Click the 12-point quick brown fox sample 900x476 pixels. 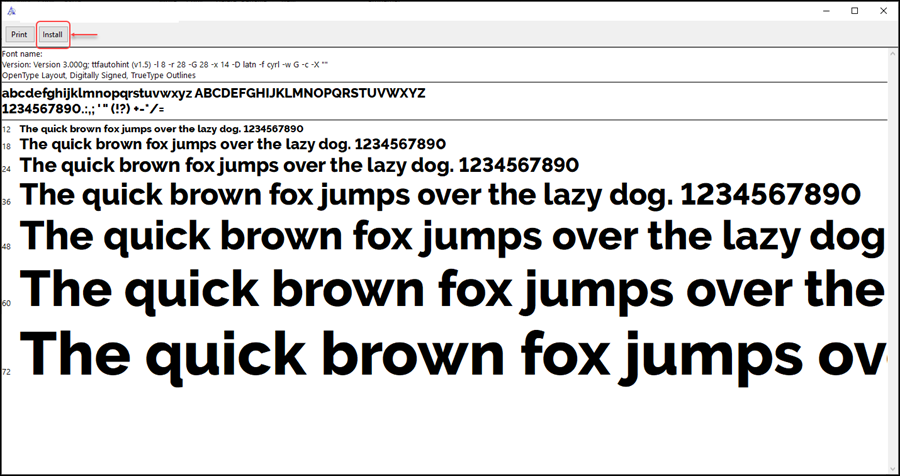click(161, 129)
